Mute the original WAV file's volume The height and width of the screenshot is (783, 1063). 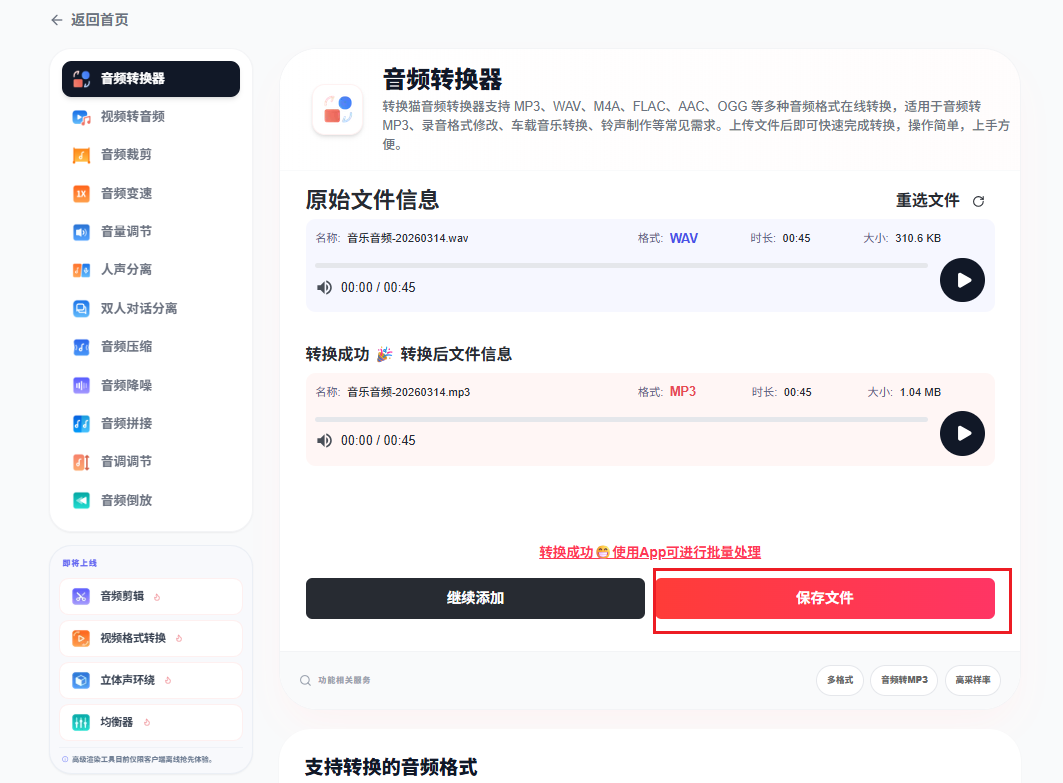point(325,287)
